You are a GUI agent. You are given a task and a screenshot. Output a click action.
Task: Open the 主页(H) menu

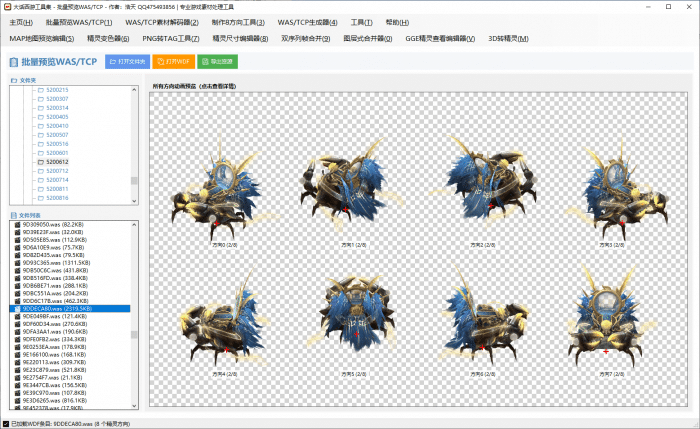(x=21, y=22)
